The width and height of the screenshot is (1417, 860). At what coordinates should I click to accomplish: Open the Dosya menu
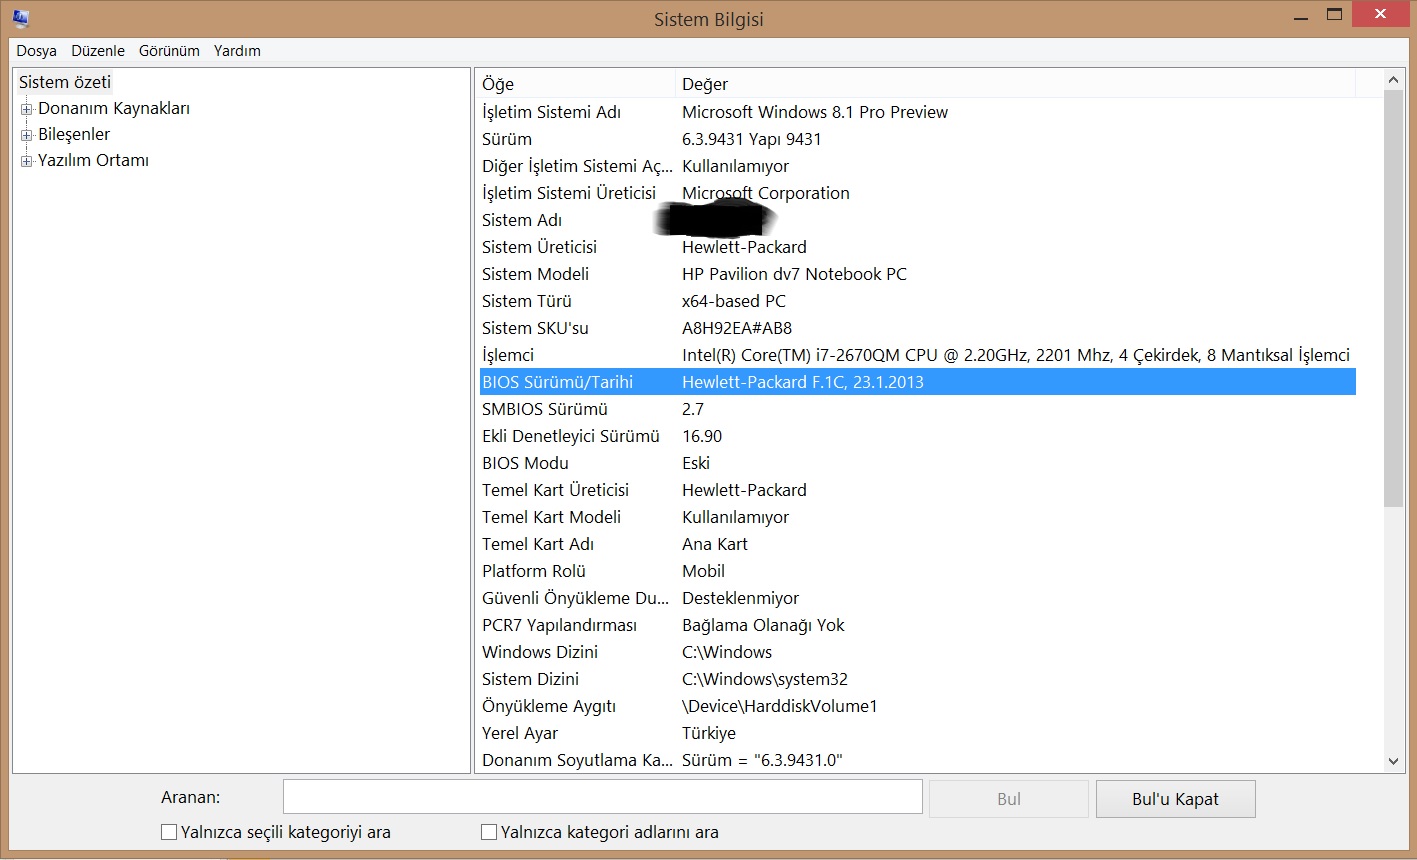(x=36, y=51)
